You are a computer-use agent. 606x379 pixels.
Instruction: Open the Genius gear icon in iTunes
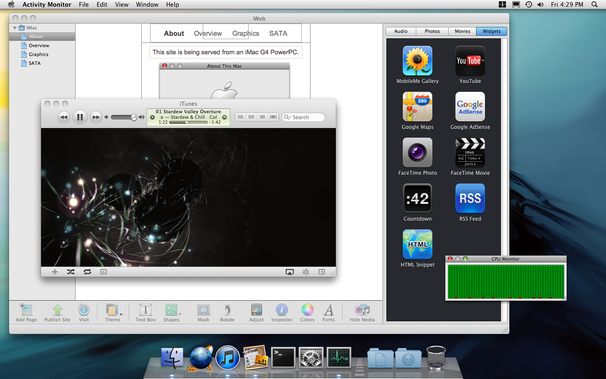point(306,272)
